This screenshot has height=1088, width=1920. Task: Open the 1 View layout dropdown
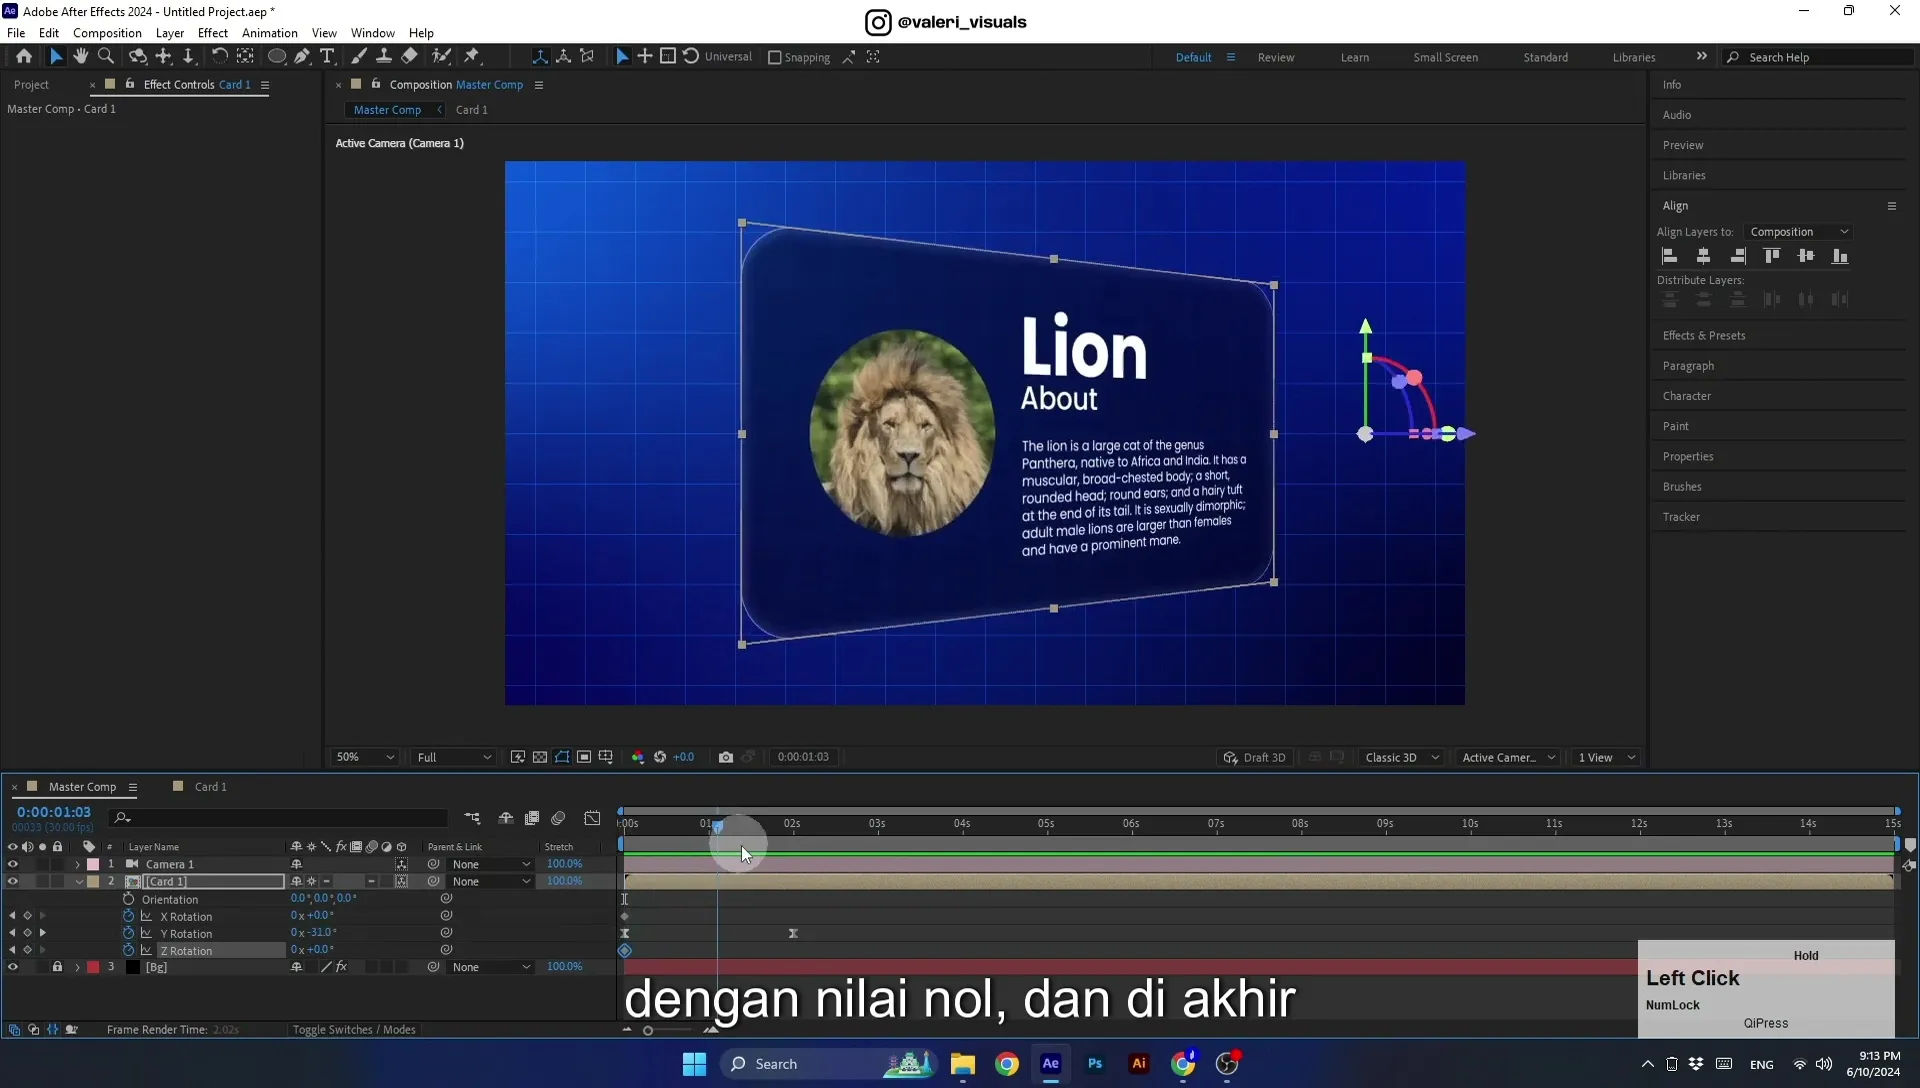1606,757
